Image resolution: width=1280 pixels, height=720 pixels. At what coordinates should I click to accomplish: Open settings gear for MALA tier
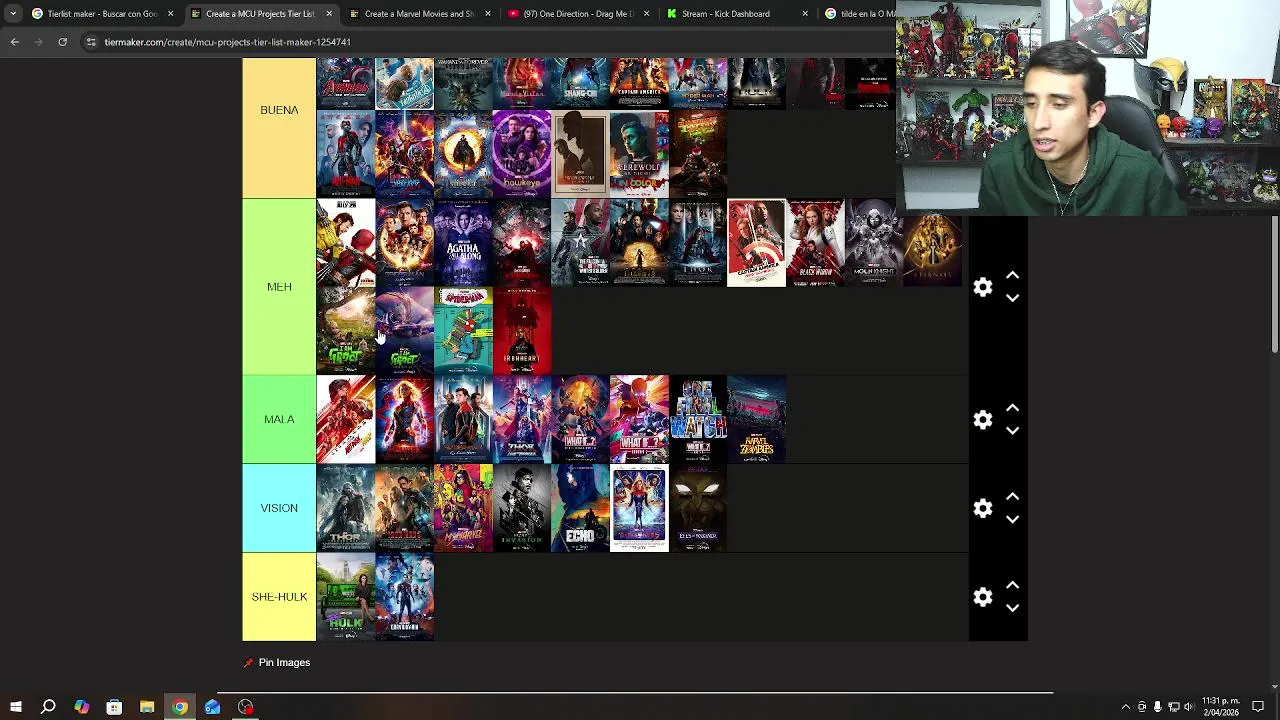pyautogui.click(x=983, y=420)
